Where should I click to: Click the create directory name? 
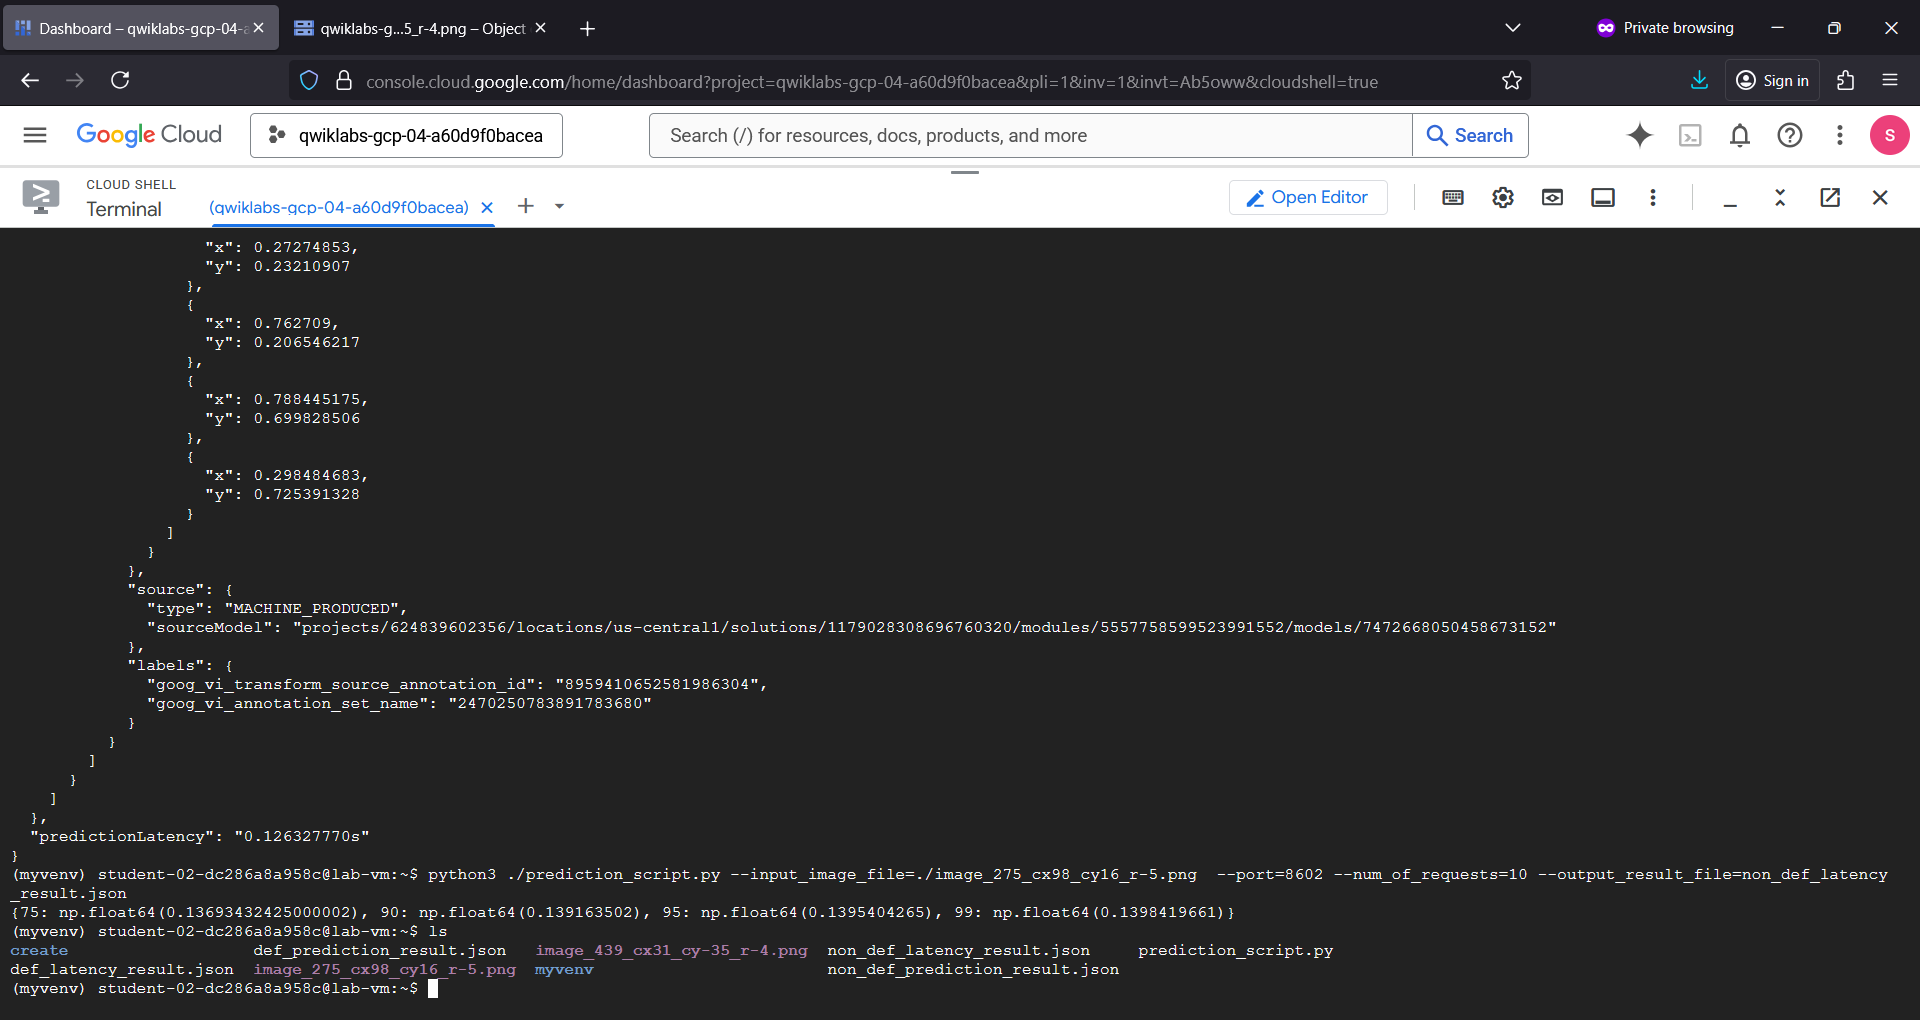click(39, 950)
